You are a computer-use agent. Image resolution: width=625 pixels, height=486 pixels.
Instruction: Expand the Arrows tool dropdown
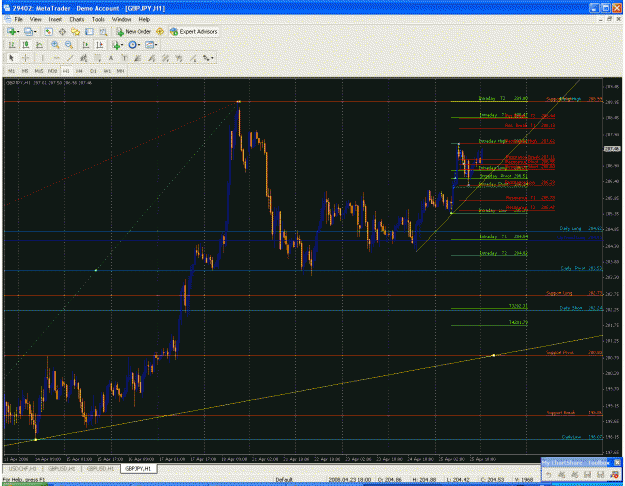tap(212, 58)
